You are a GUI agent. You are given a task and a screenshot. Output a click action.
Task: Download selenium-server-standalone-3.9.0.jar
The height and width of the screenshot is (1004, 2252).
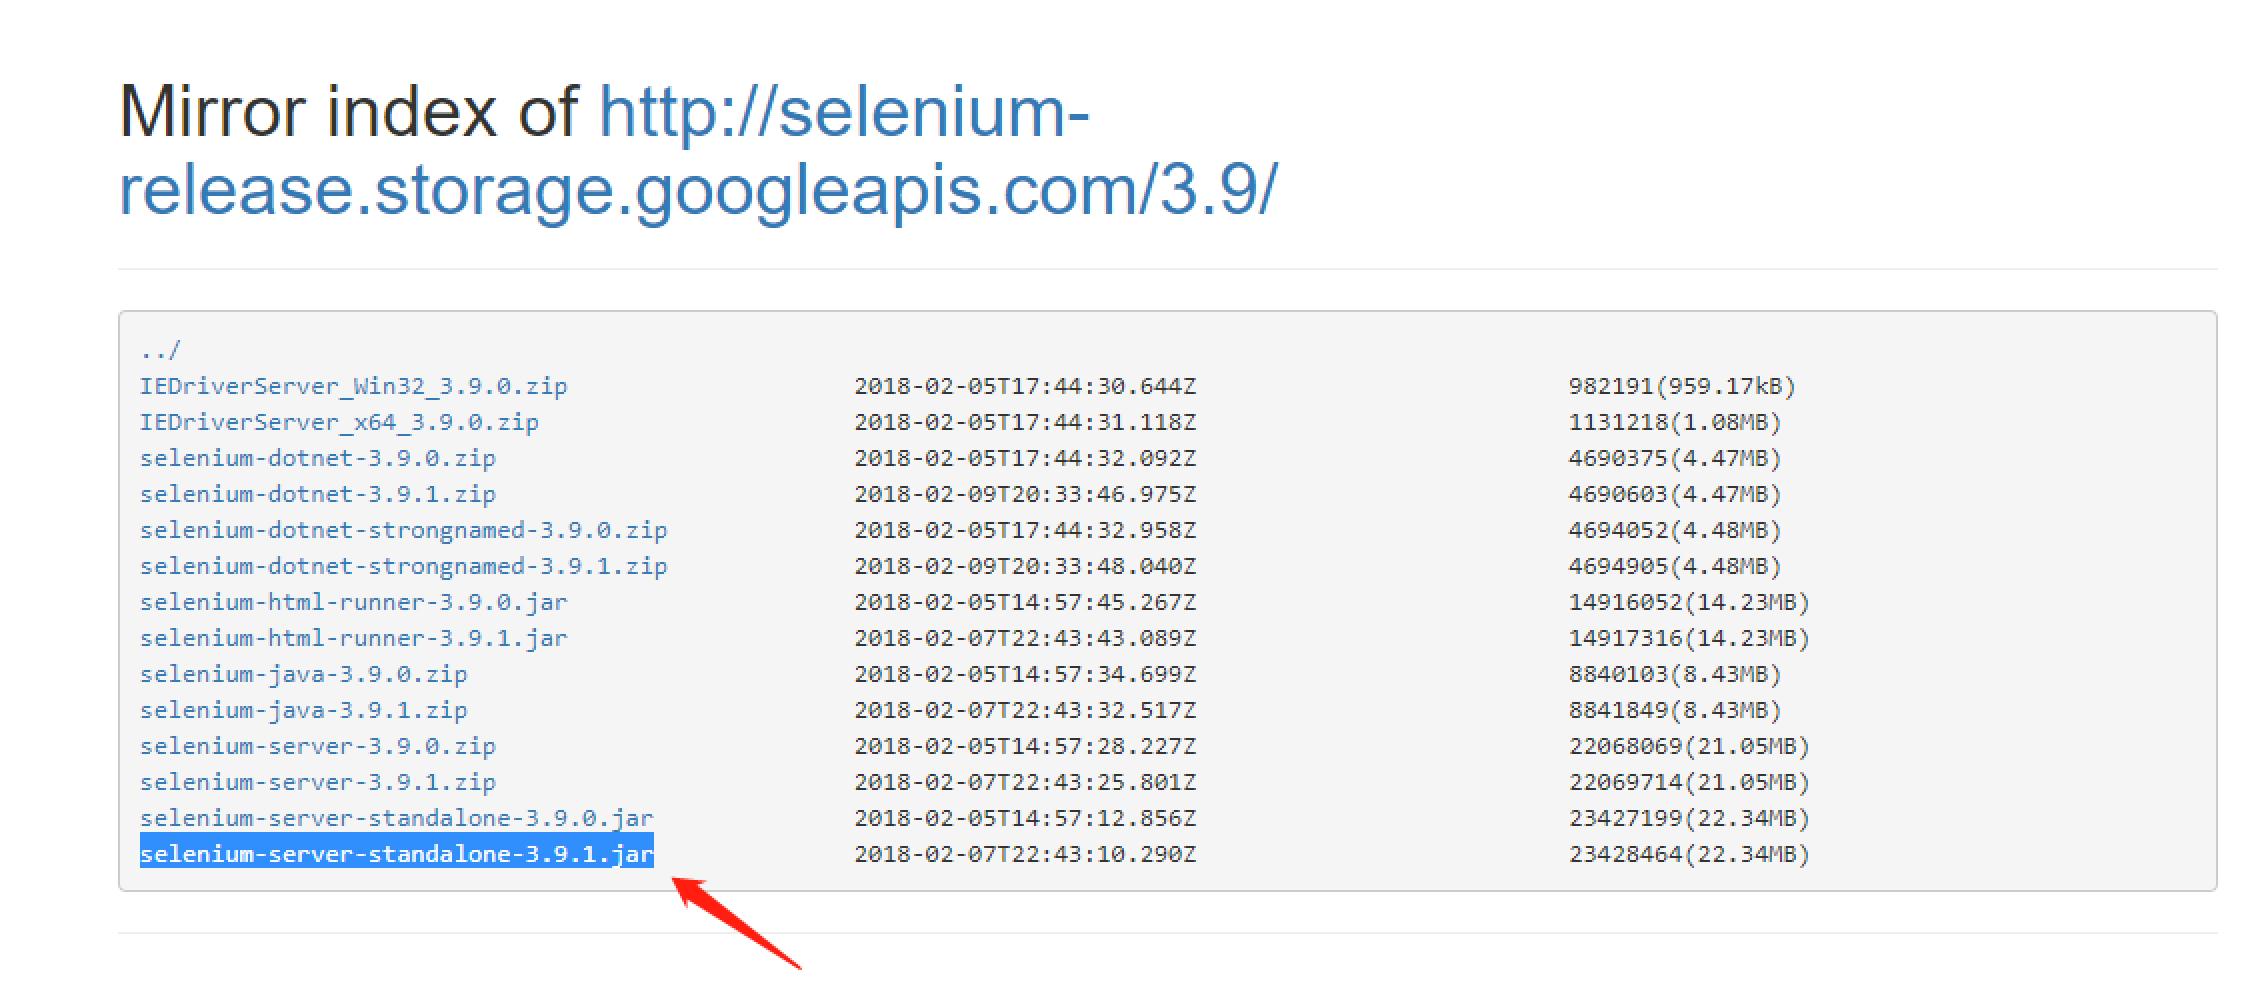(x=396, y=818)
